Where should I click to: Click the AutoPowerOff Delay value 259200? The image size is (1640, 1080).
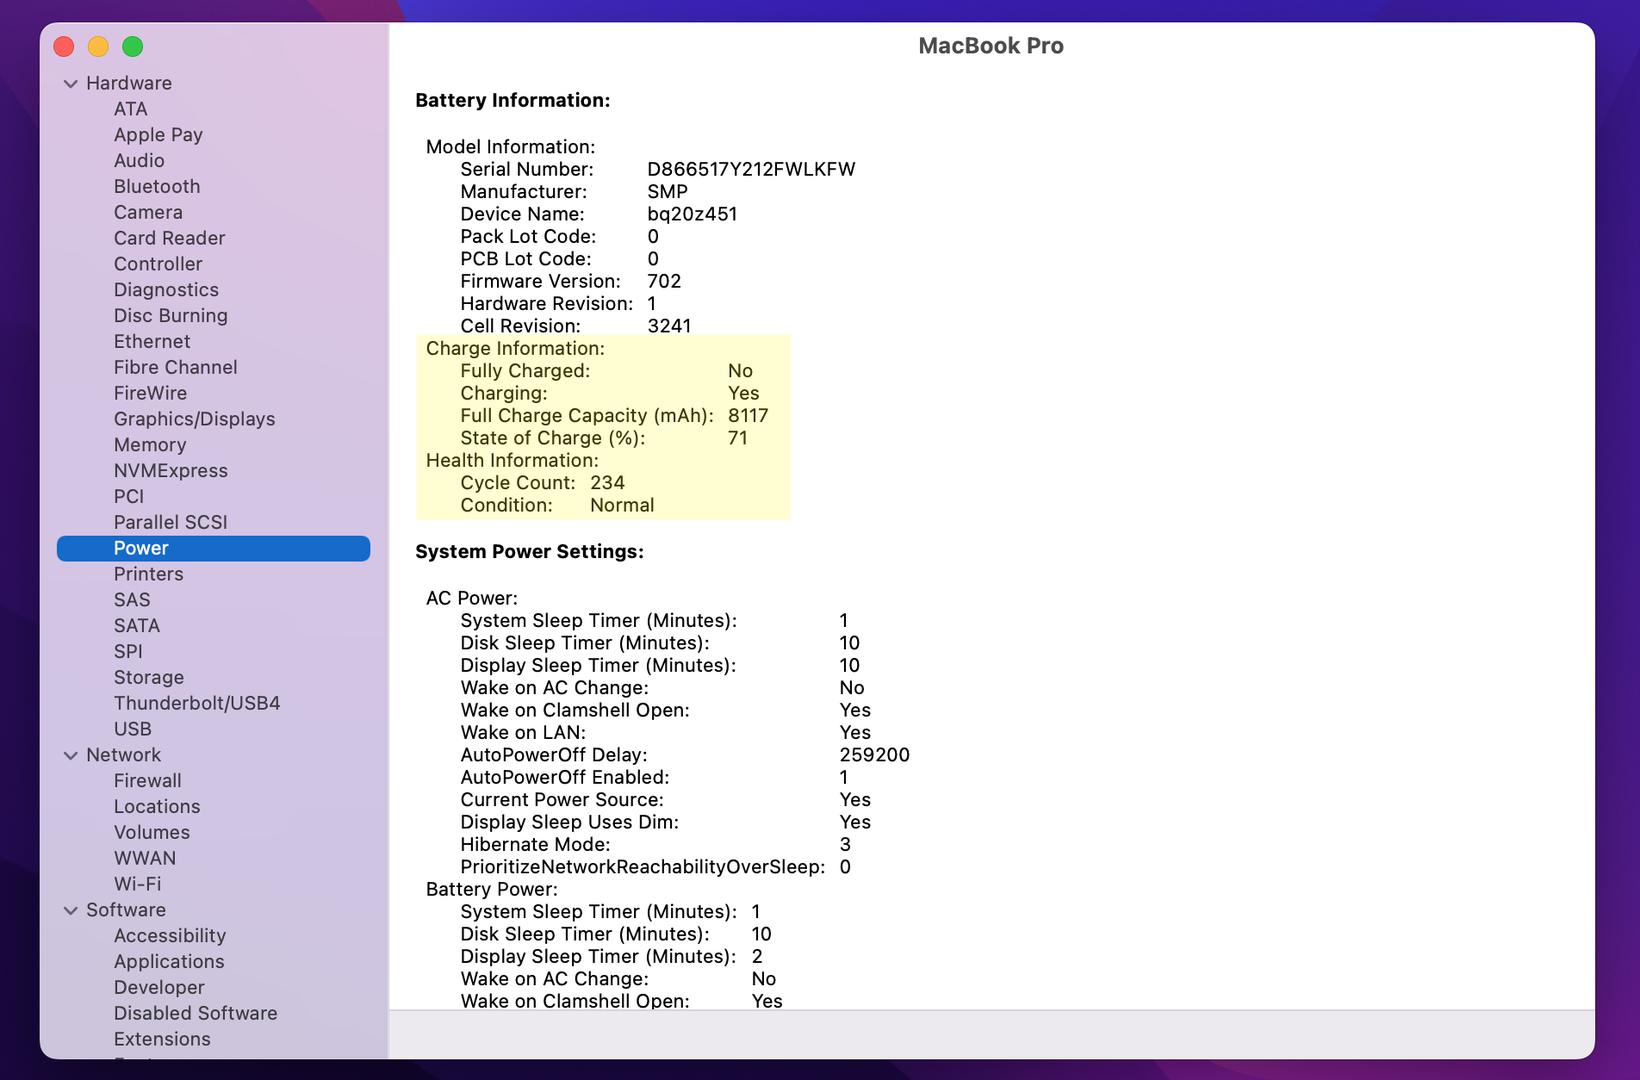[x=874, y=756]
